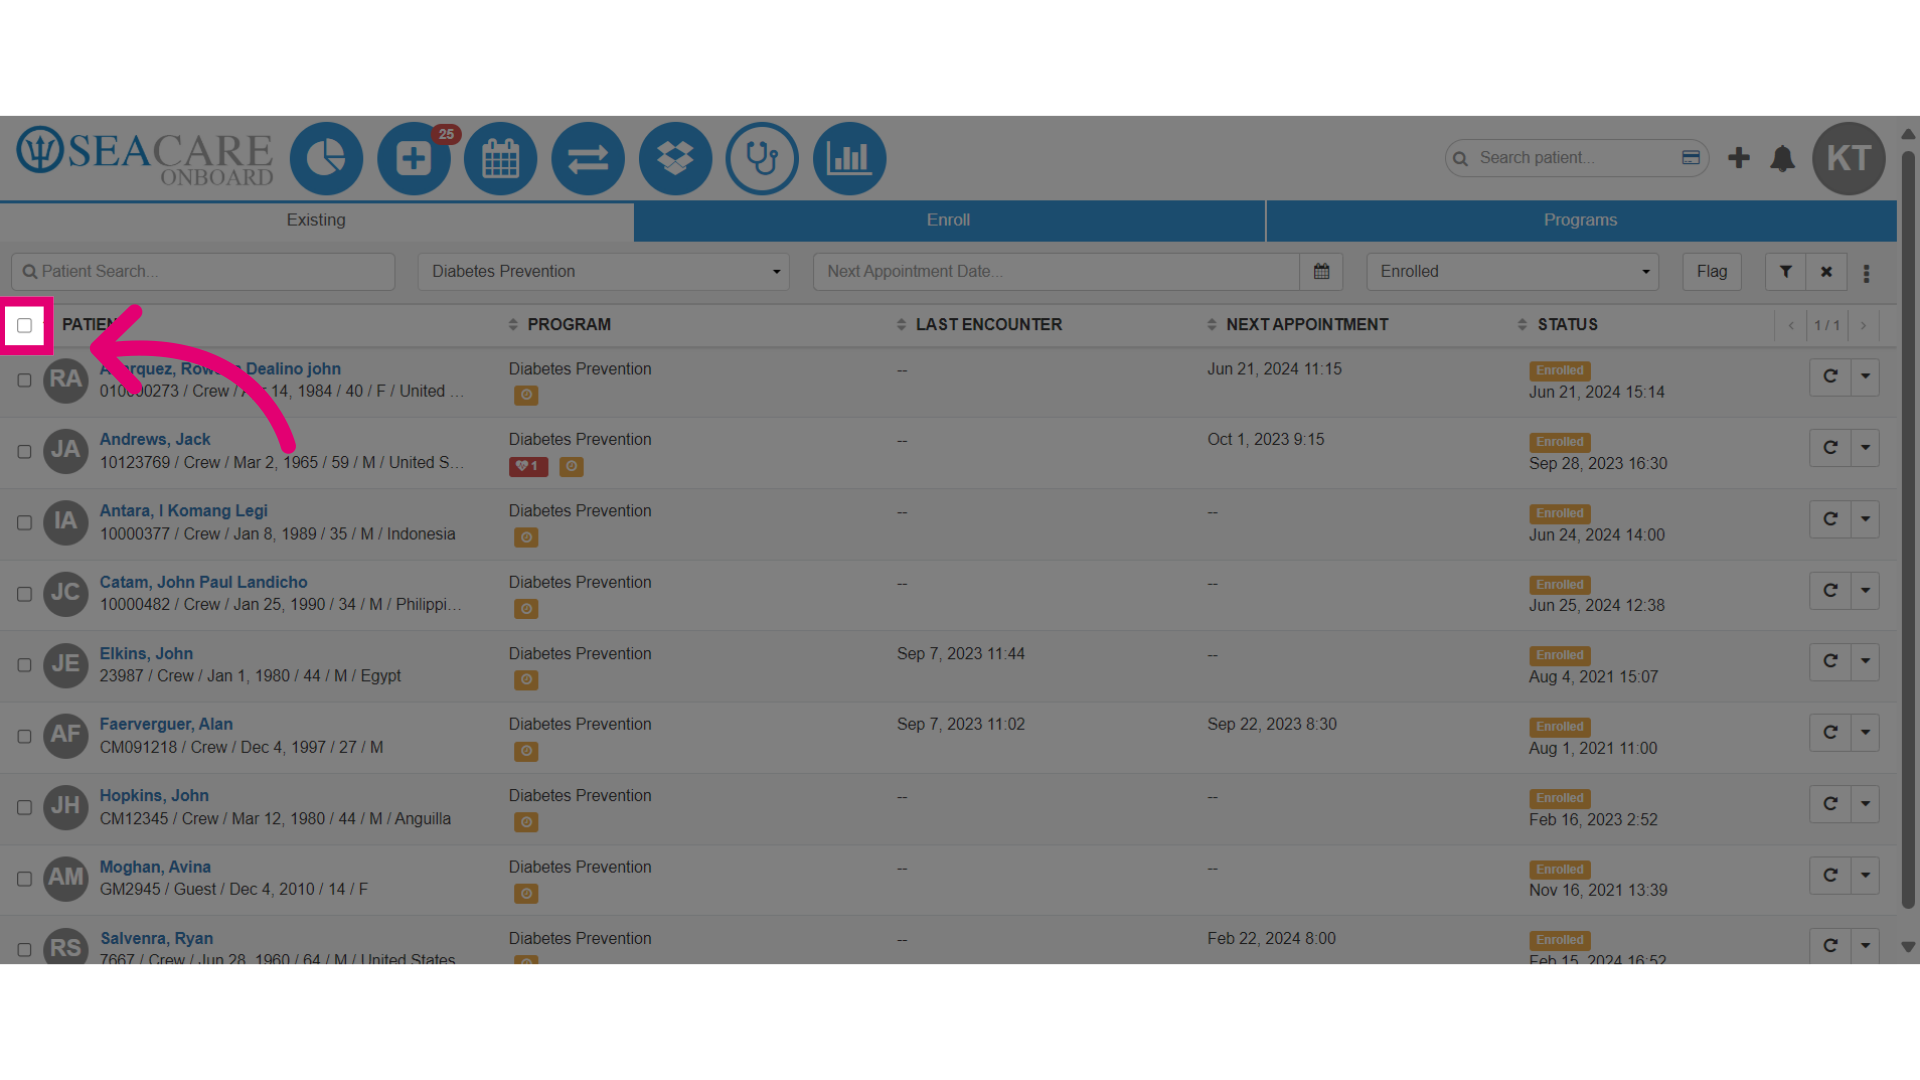Open the KT user avatar menu
1920x1080 pixels.
tap(1848, 158)
